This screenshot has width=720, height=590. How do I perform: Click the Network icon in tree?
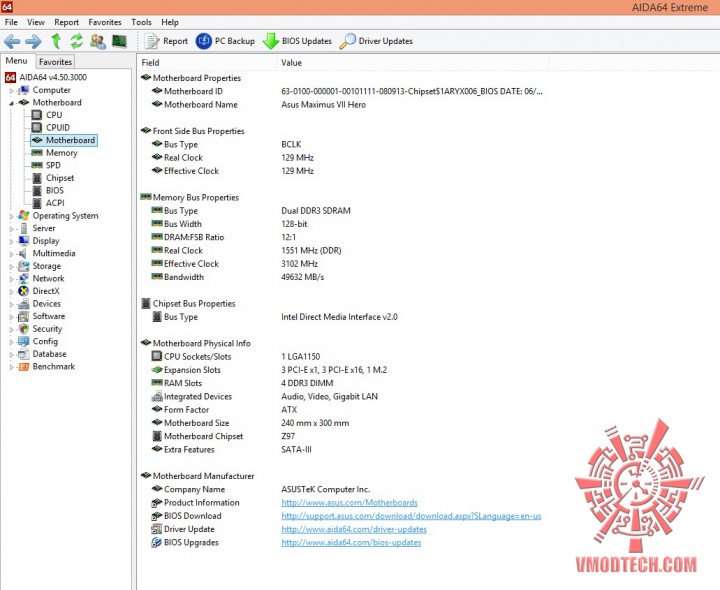[x=23, y=278]
